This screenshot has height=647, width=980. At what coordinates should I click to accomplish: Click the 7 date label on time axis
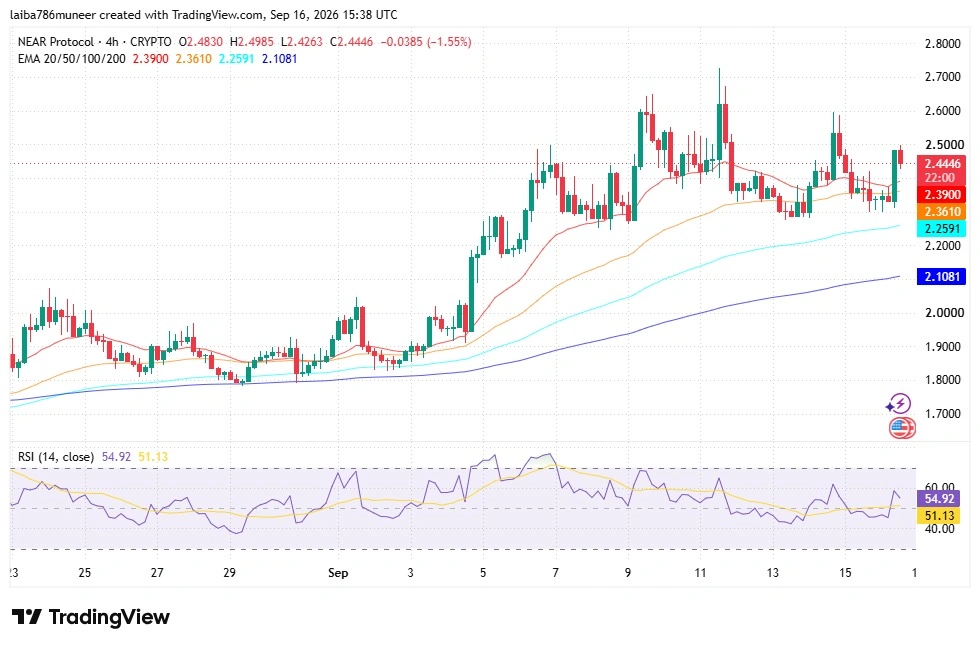click(555, 573)
